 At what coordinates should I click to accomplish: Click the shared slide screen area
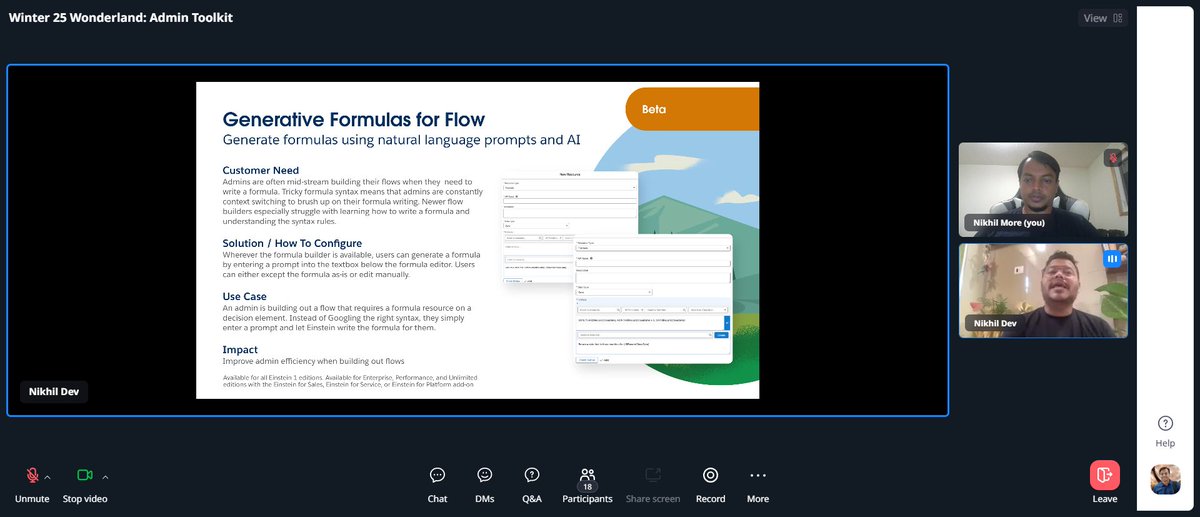click(x=477, y=240)
